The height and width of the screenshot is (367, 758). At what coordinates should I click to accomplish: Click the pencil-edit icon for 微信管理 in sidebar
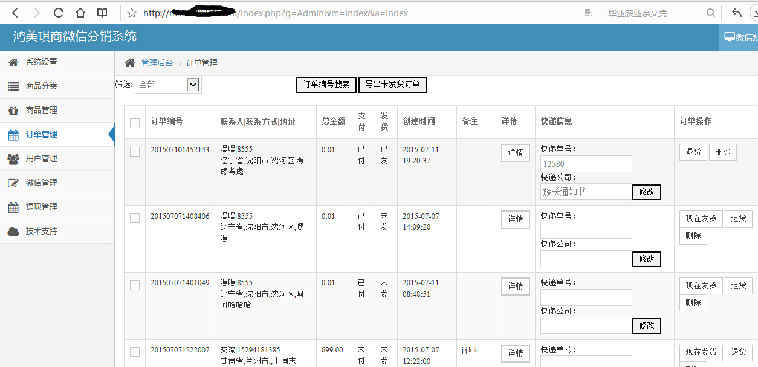coord(14,183)
